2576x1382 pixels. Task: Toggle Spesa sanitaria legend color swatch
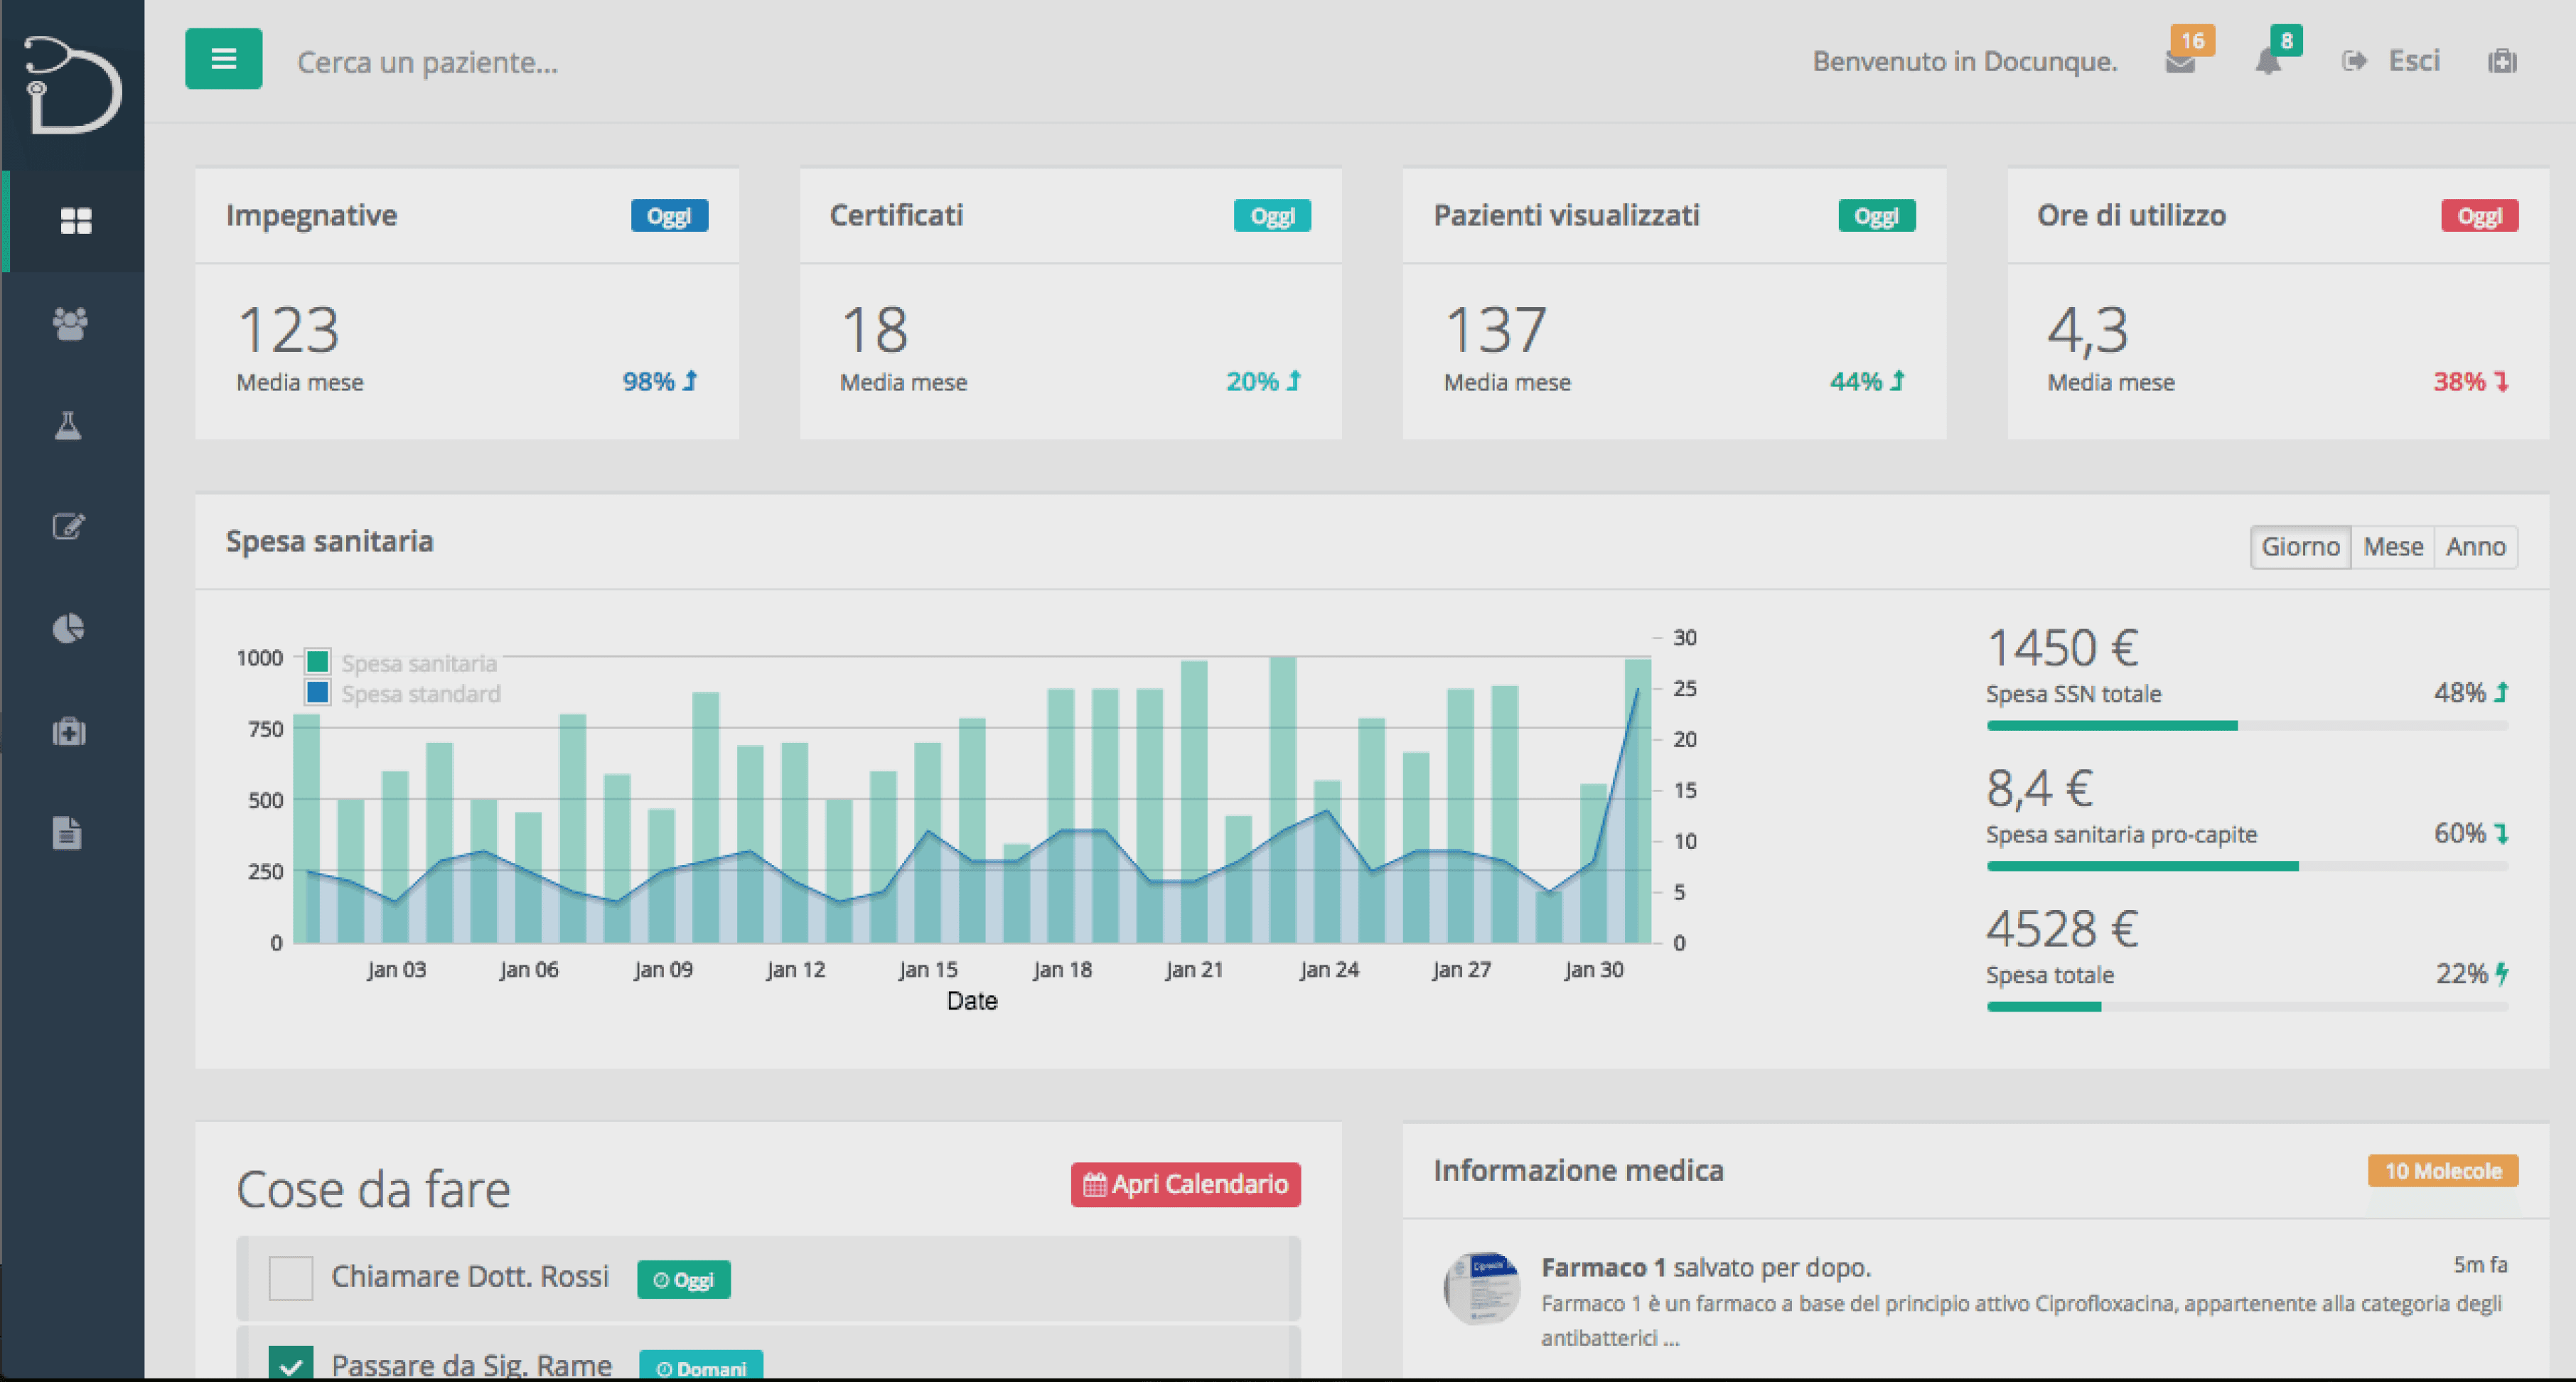318,662
